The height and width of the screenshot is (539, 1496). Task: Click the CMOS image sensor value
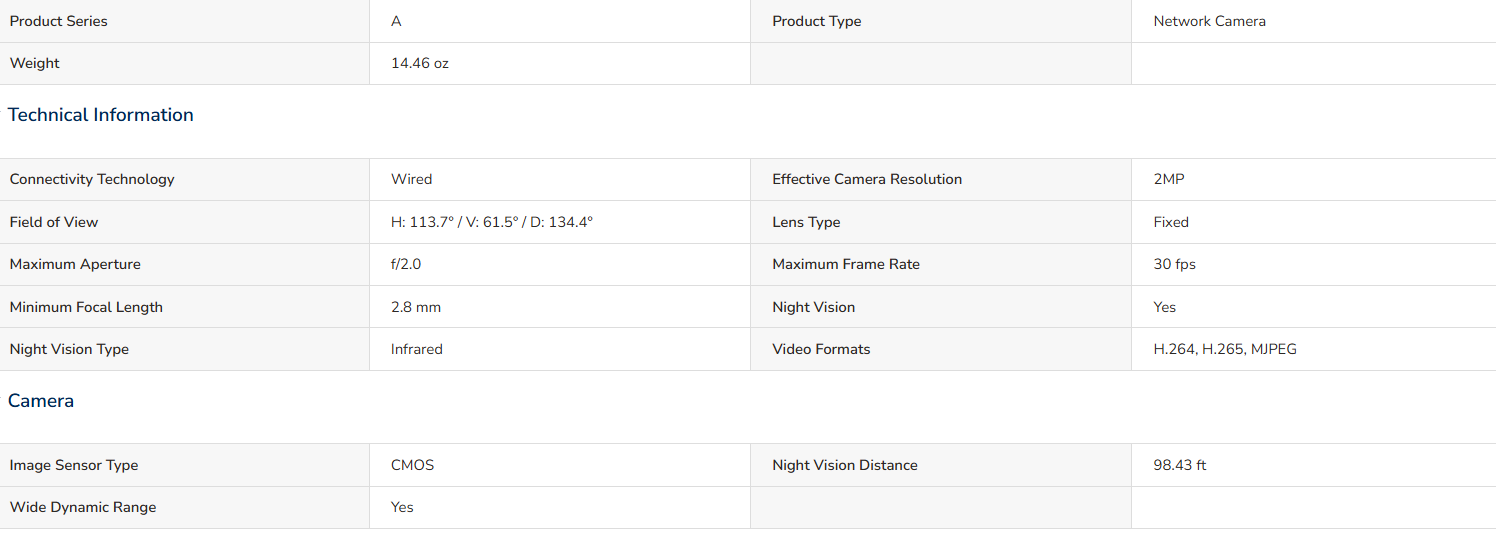click(413, 465)
